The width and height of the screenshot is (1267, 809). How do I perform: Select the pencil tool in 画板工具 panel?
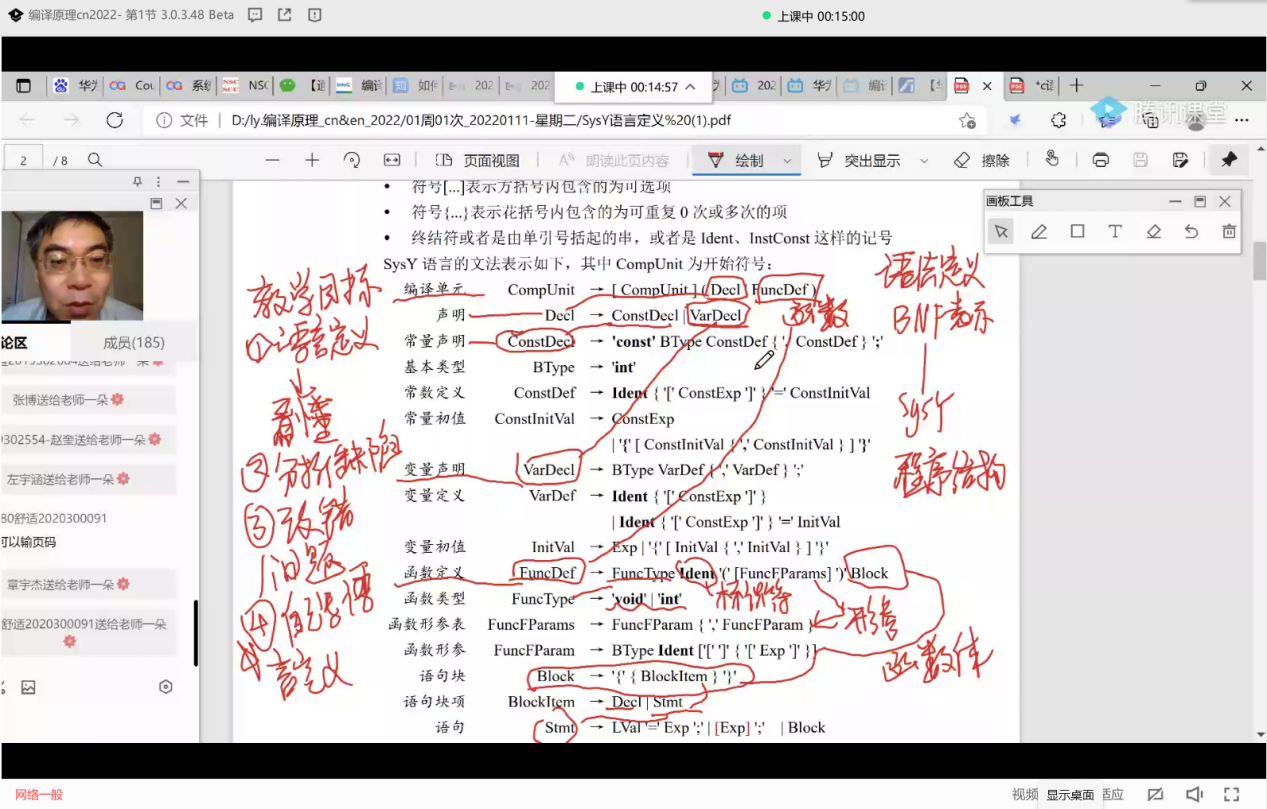click(x=1039, y=232)
